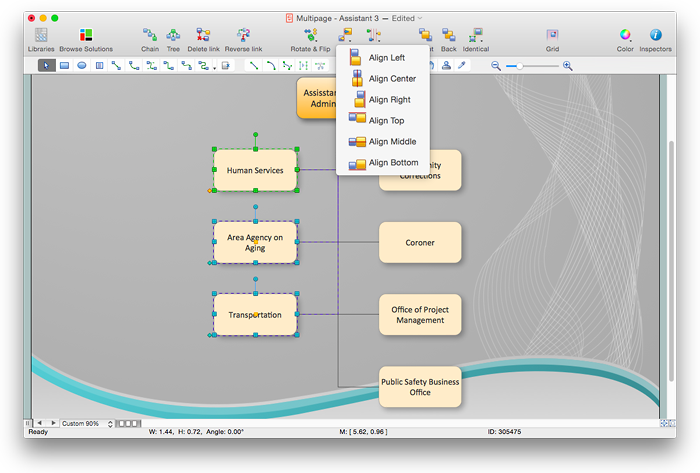The height and width of the screenshot is (473, 700).
Task: Select the Ellipse shape tool
Action: 82,66
